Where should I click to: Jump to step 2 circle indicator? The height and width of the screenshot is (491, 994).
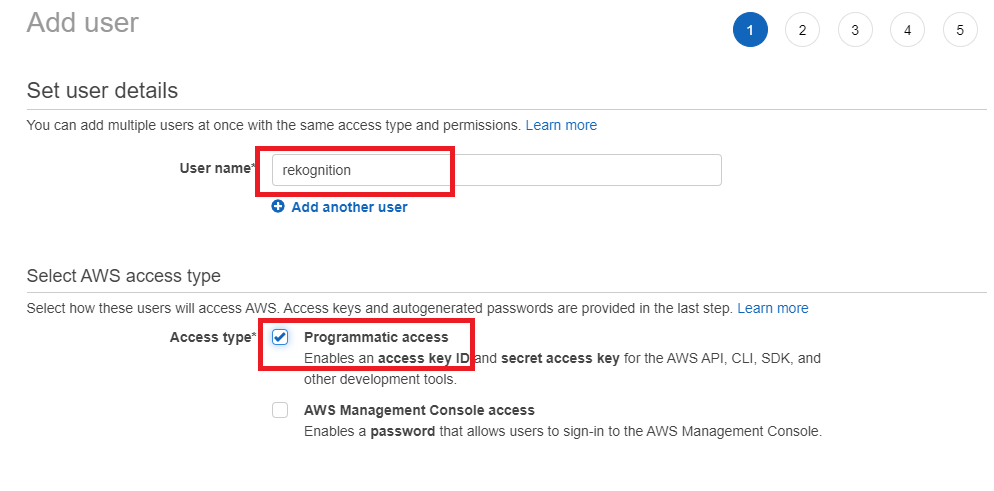click(802, 30)
